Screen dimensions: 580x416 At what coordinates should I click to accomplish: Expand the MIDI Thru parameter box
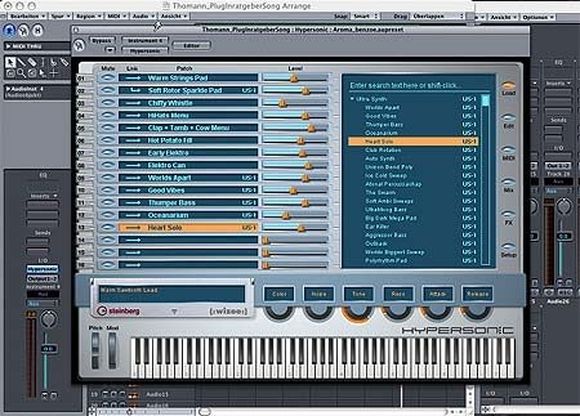[x=7, y=47]
